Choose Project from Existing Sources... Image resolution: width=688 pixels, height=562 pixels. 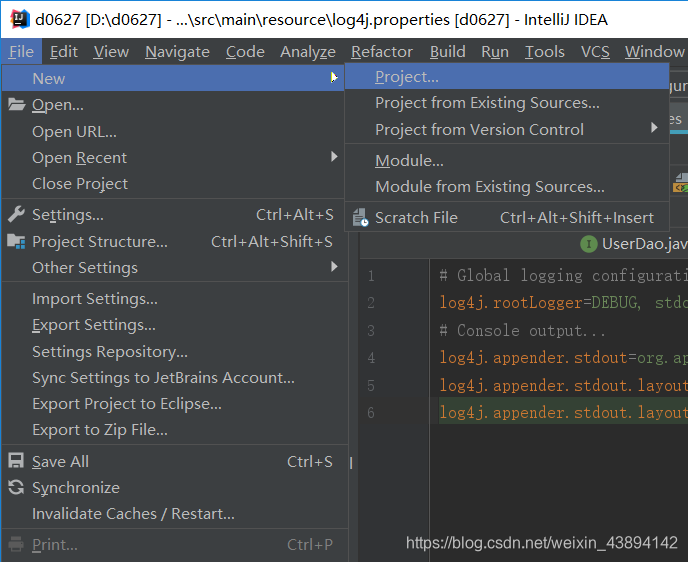[507, 103]
